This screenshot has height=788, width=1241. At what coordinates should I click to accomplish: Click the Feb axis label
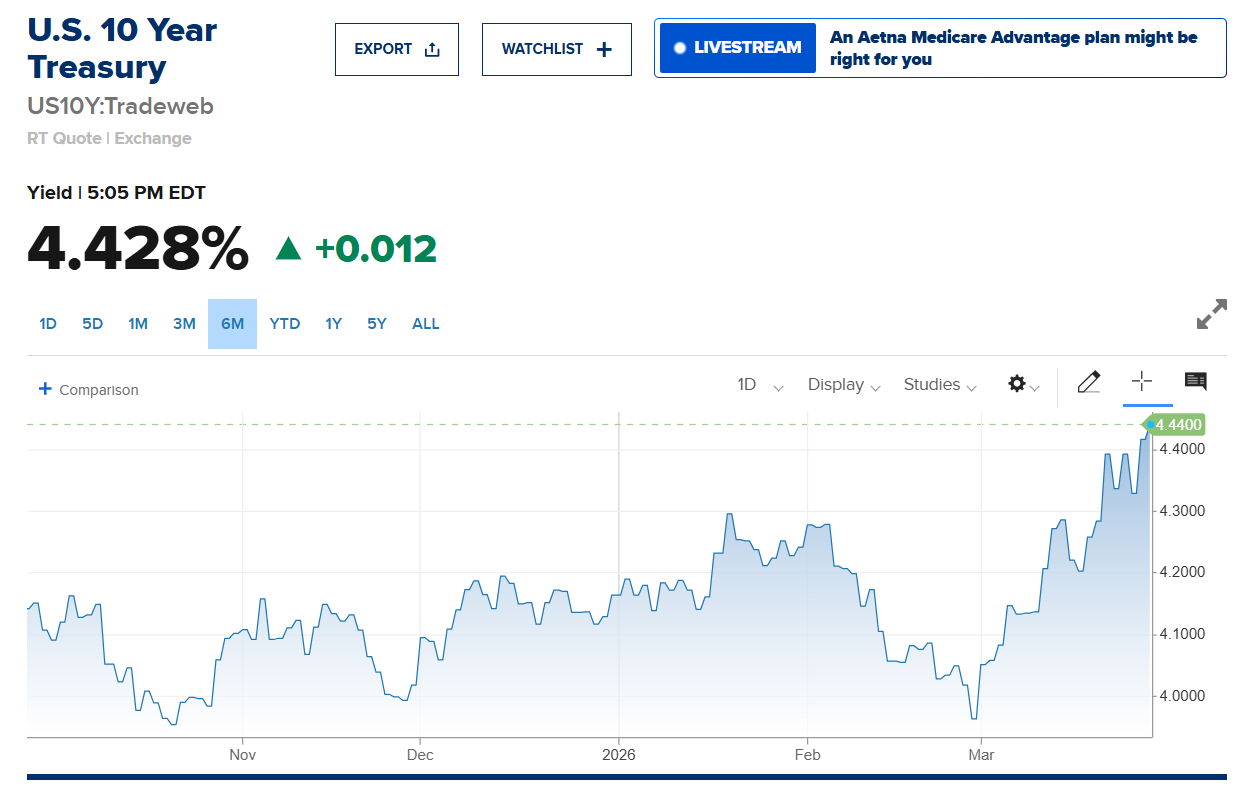pyautogui.click(x=807, y=755)
